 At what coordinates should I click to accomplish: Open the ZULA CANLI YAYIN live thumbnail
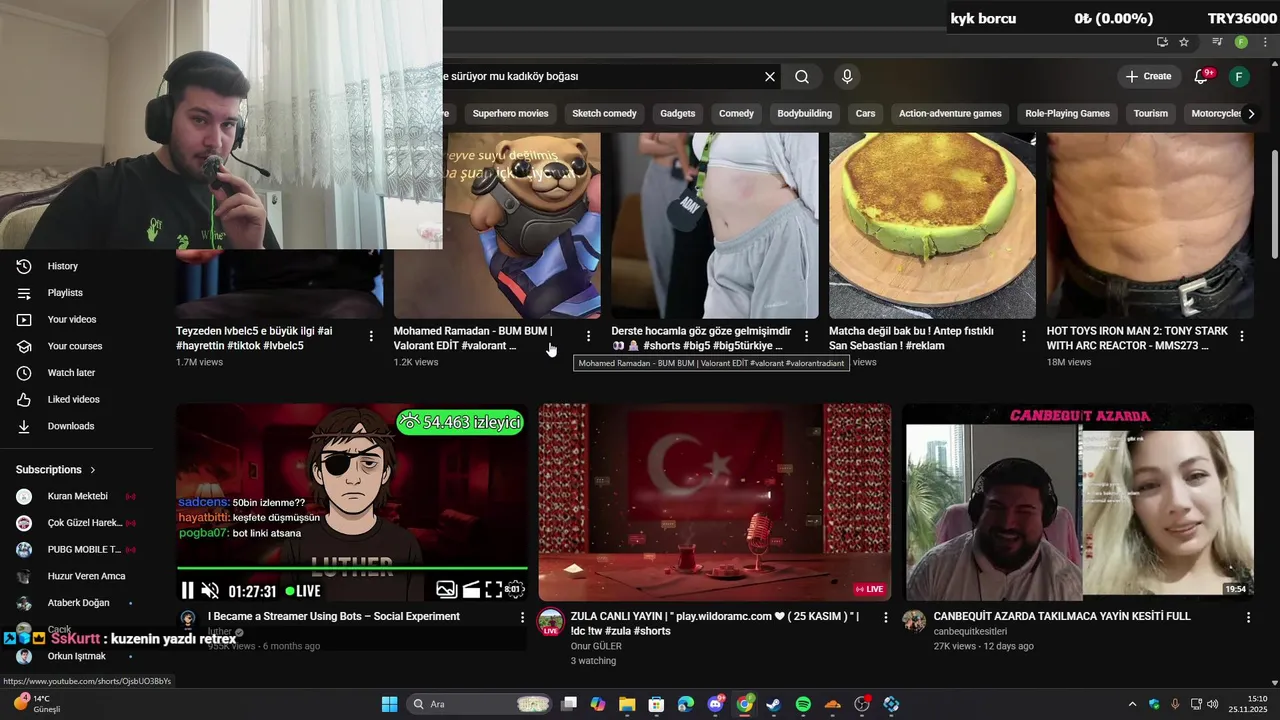pos(715,502)
